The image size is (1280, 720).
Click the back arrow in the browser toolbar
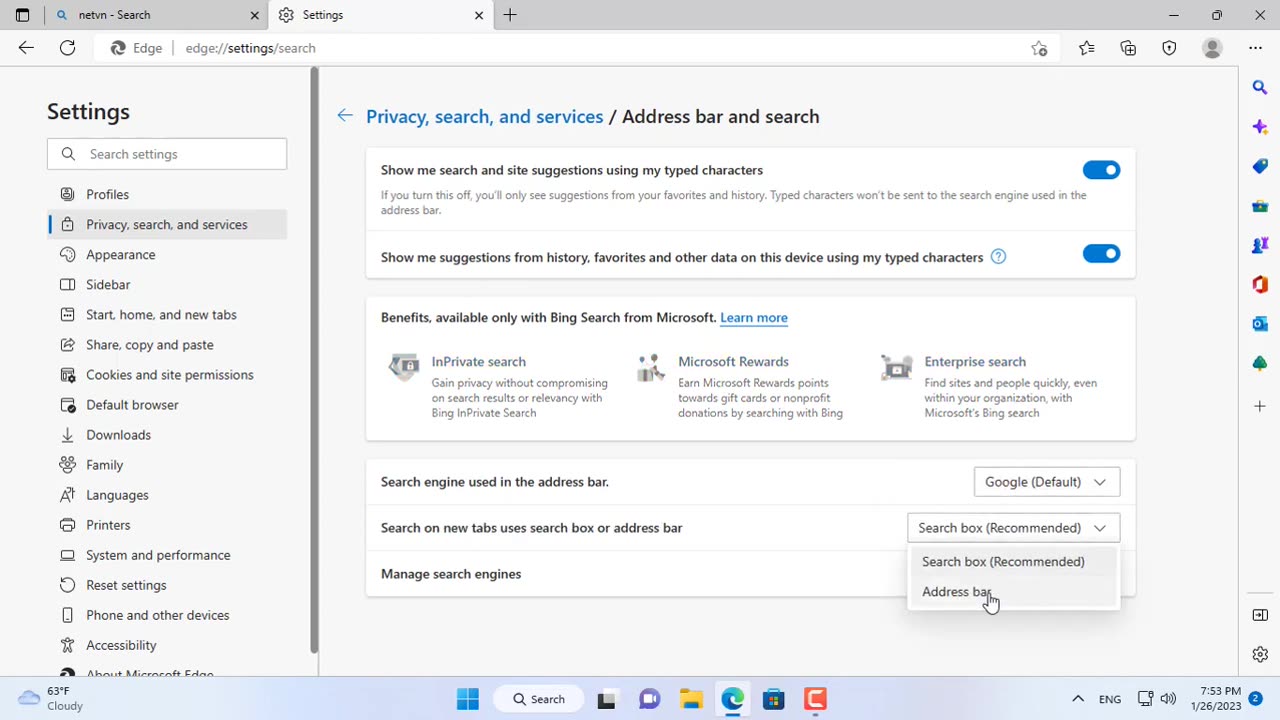(26, 48)
